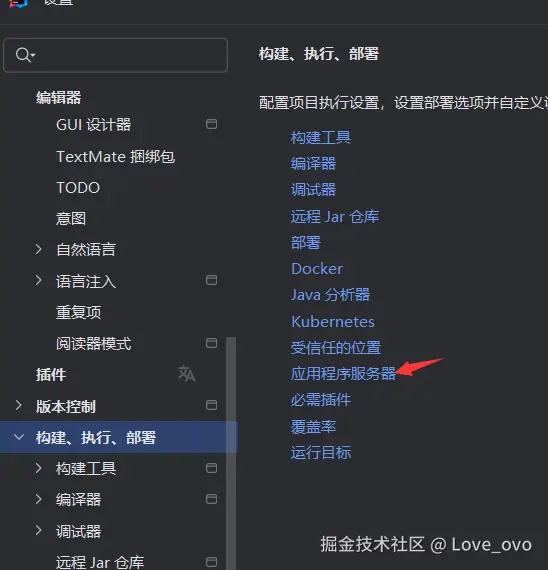Click the project-level icon beside 构建工具 in tree
548x570 pixels.
click(x=211, y=468)
